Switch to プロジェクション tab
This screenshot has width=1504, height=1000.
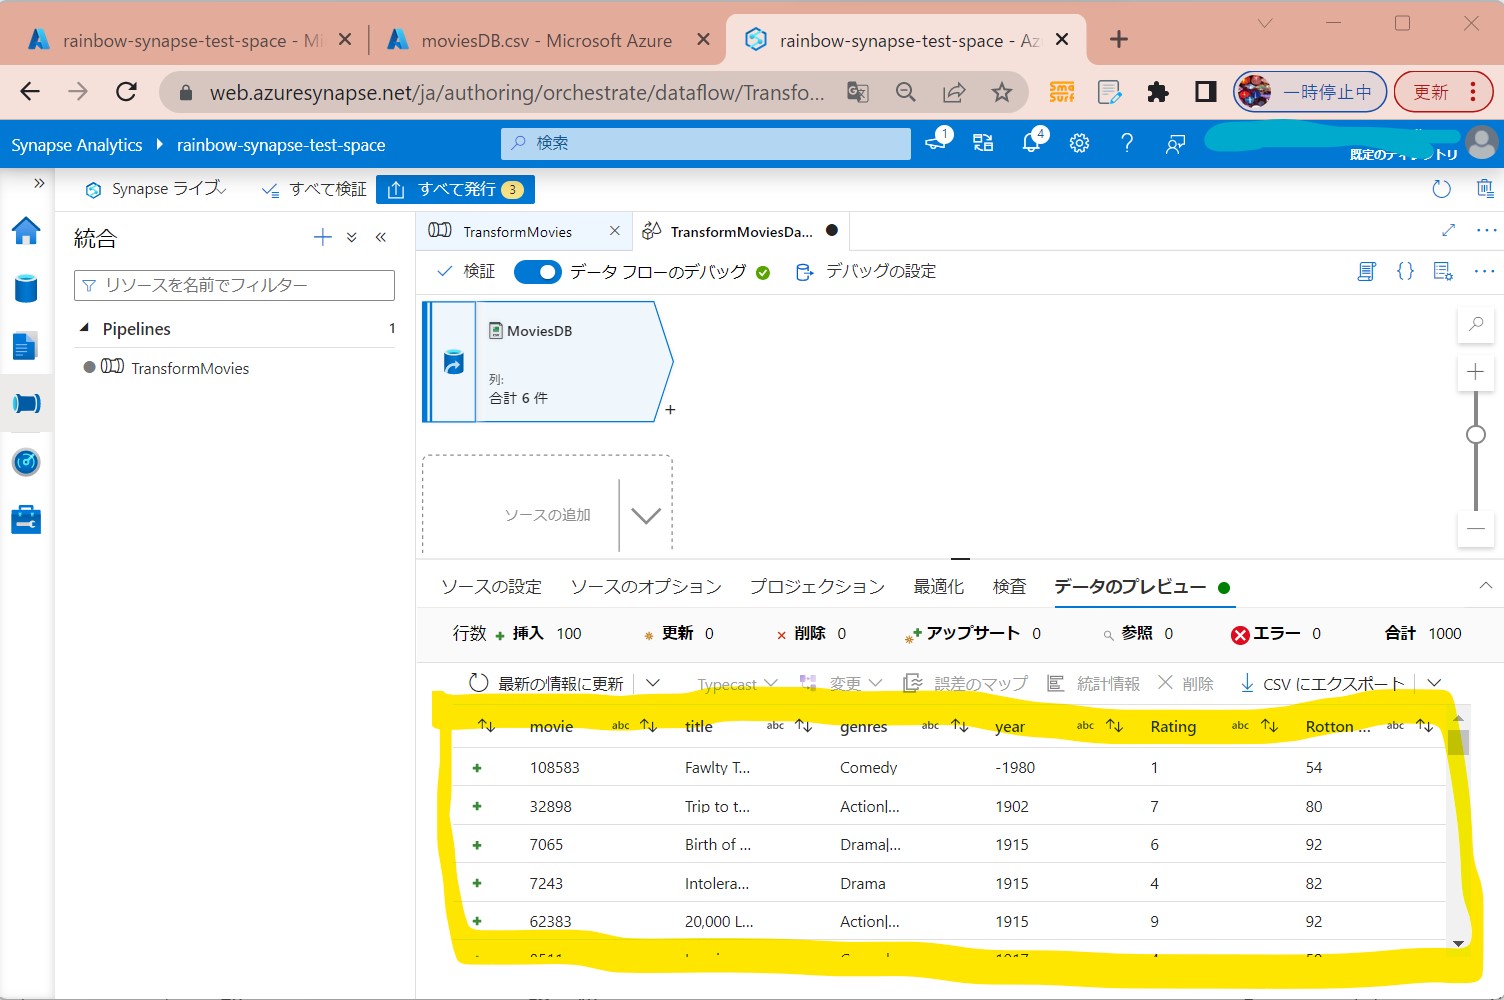click(x=817, y=587)
